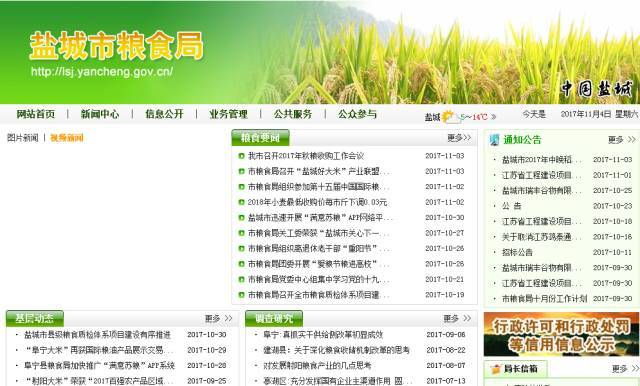Viewport: 640px width, 386px height.
Task: Switch to the 视频新闻 tab
Action: tap(67, 138)
